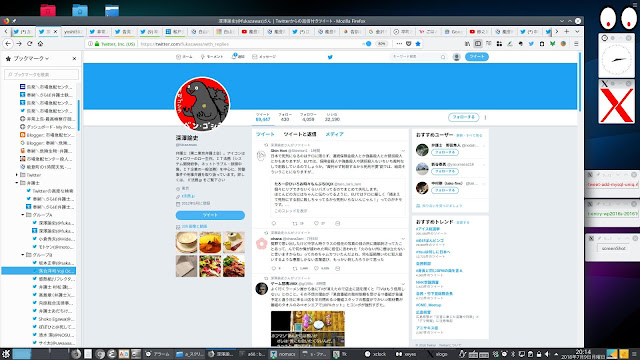Screen dimensions: 640x360
Task: Close the bookmarks sidebar
Action: [x=74, y=59]
